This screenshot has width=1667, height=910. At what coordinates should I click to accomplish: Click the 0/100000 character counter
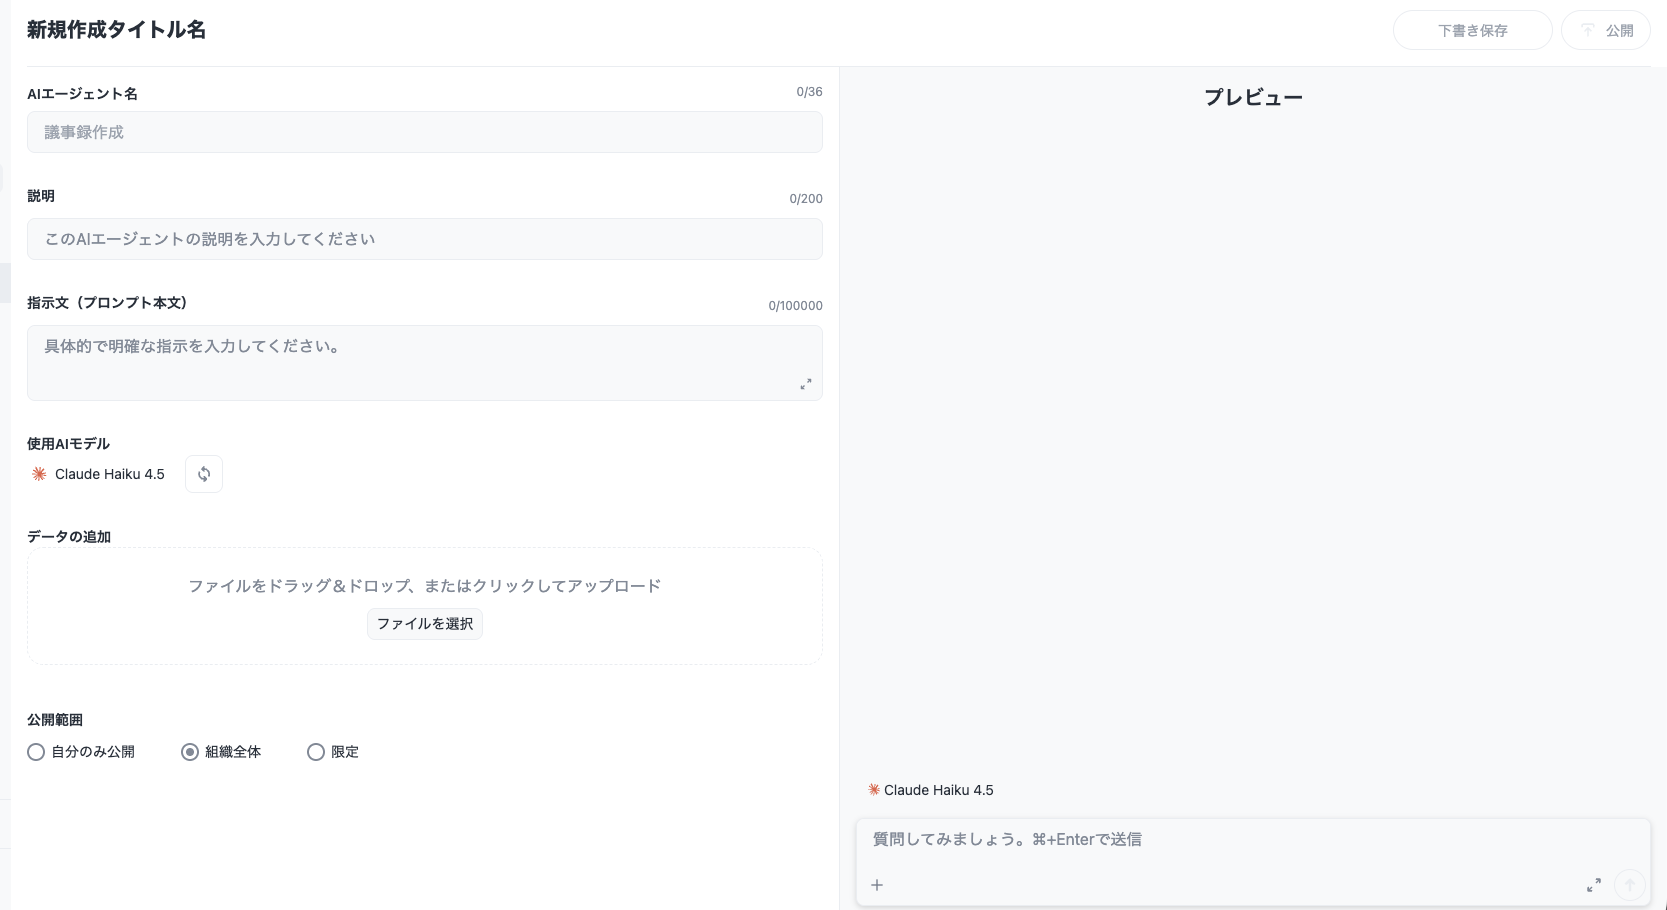pos(795,306)
